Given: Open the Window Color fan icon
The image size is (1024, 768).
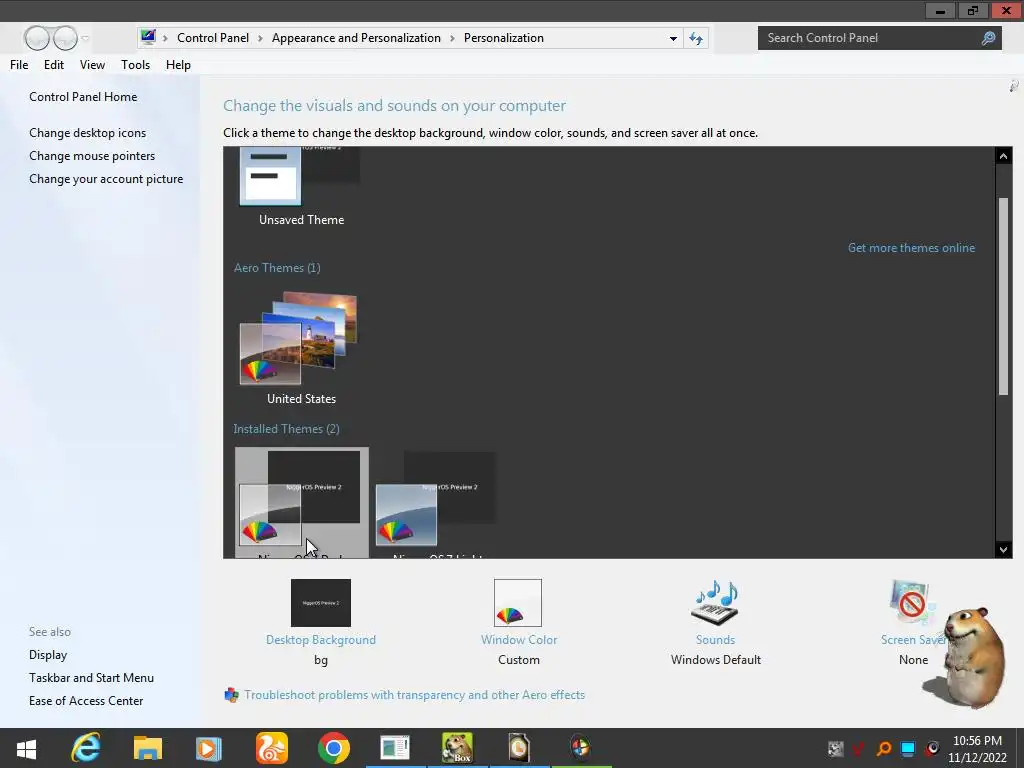Looking at the screenshot, I should pyautogui.click(x=518, y=603).
